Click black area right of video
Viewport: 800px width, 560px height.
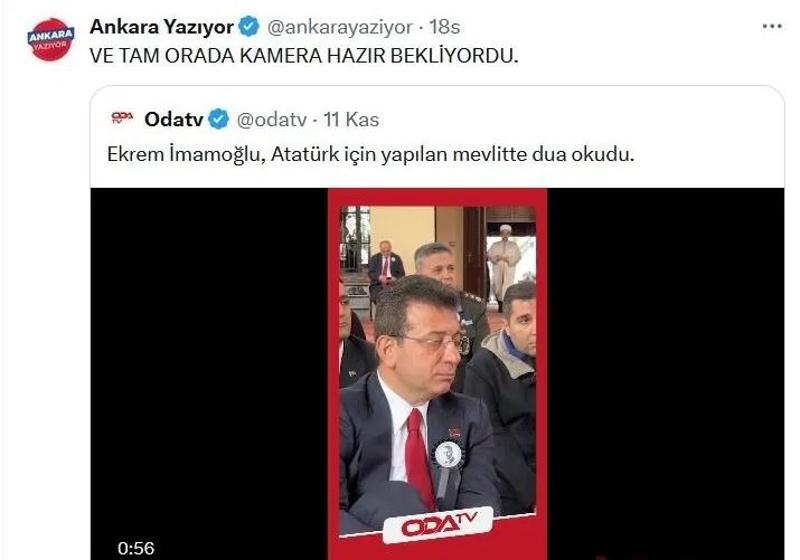tap(665, 374)
